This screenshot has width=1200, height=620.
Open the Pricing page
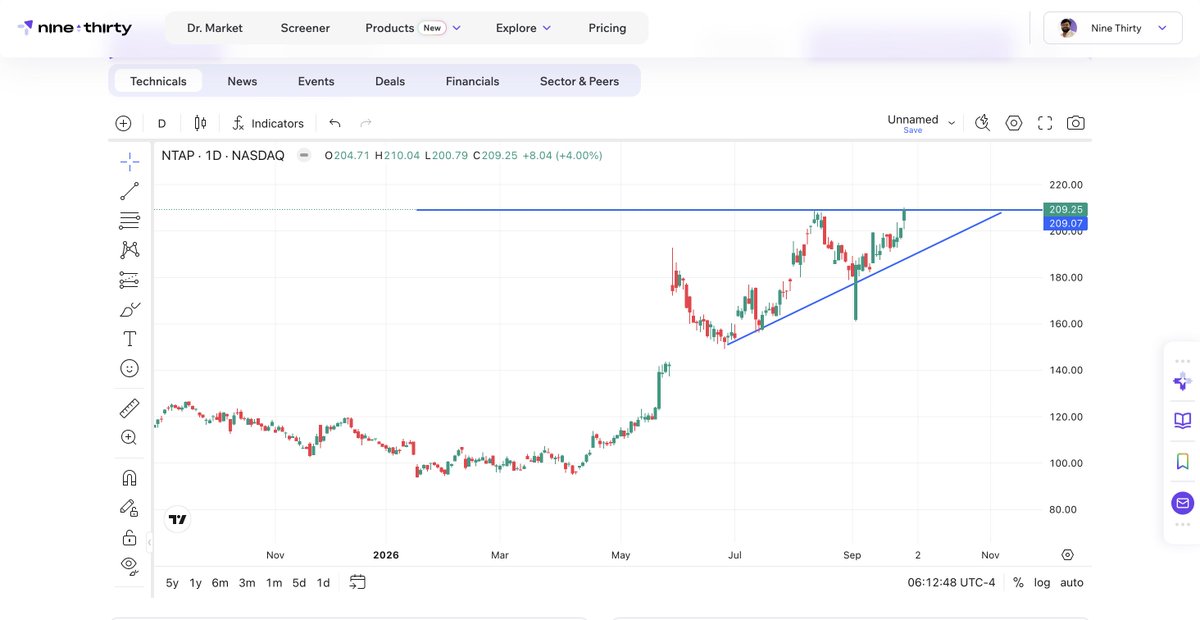pyautogui.click(x=607, y=28)
